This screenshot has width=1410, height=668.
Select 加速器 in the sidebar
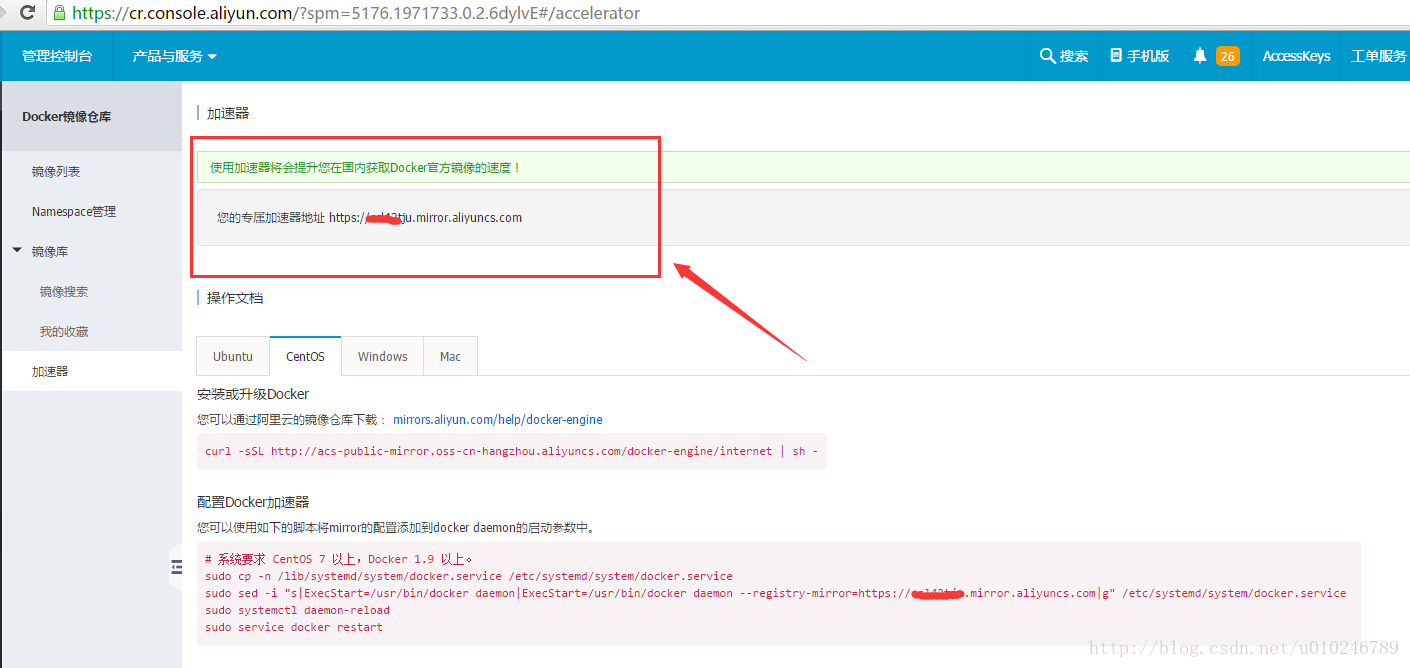91,371
